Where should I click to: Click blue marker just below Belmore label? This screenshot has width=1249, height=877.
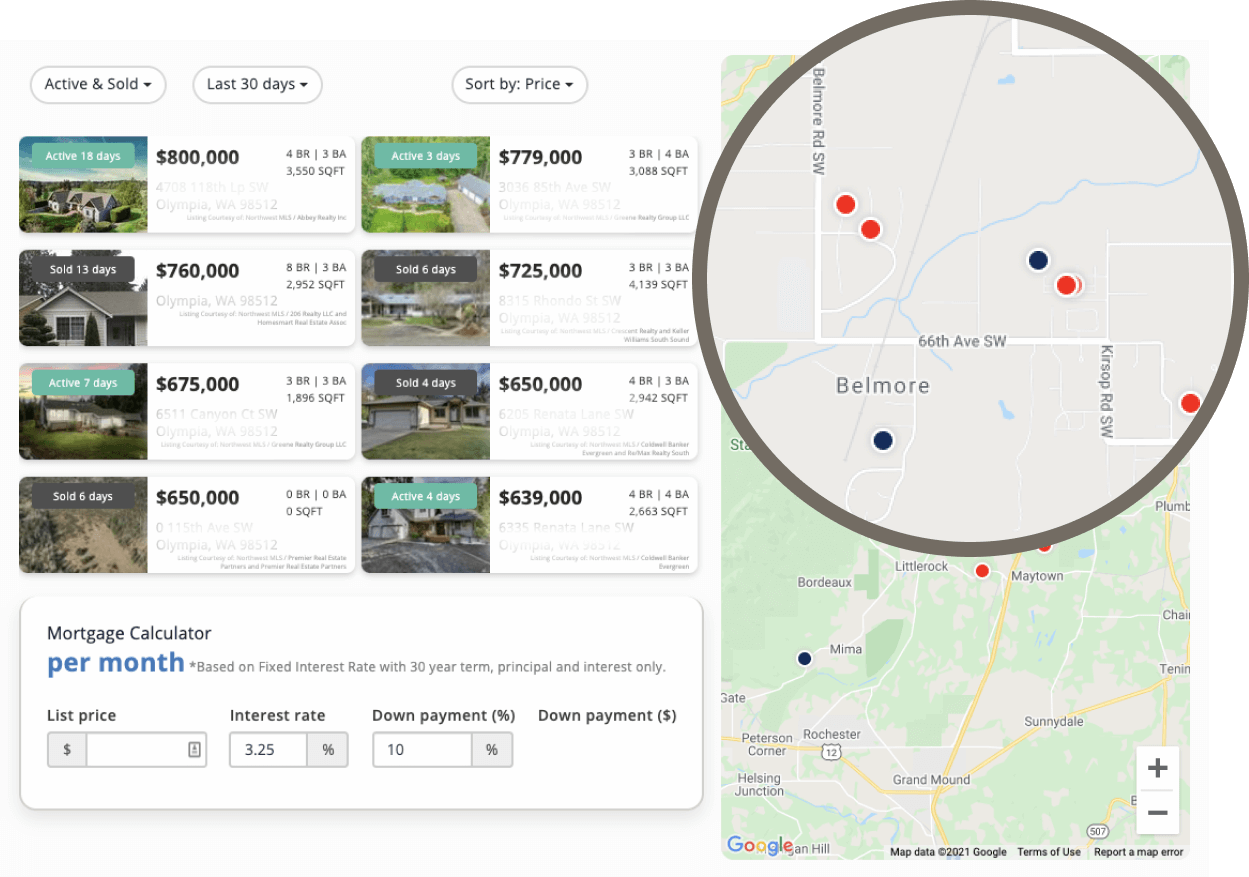point(883,440)
